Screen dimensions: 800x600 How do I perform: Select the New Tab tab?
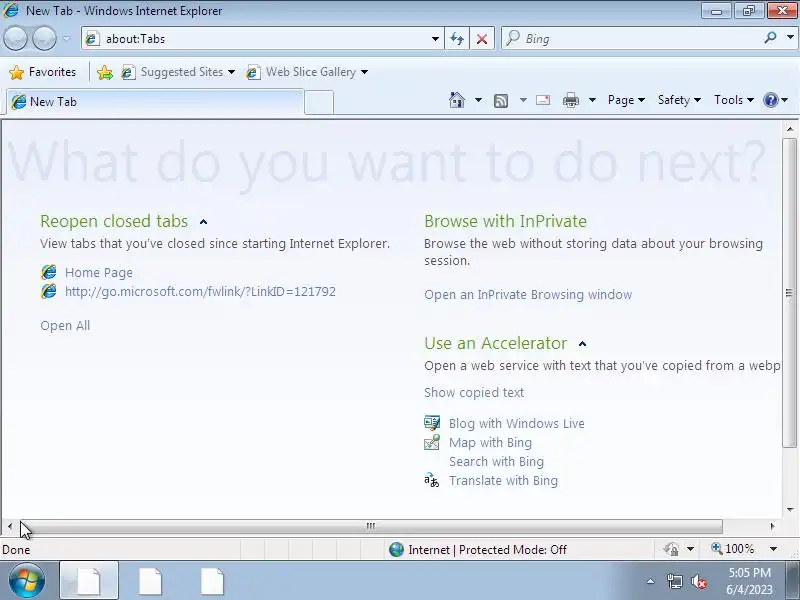pos(155,102)
